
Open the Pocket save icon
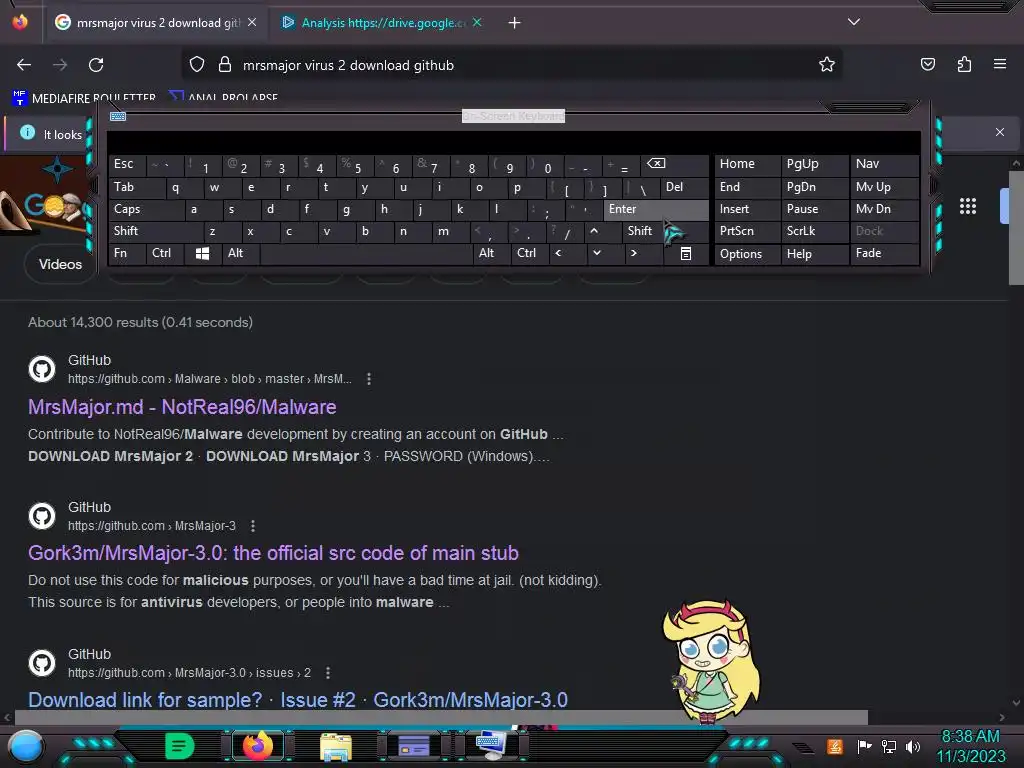click(x=927, y=64)
